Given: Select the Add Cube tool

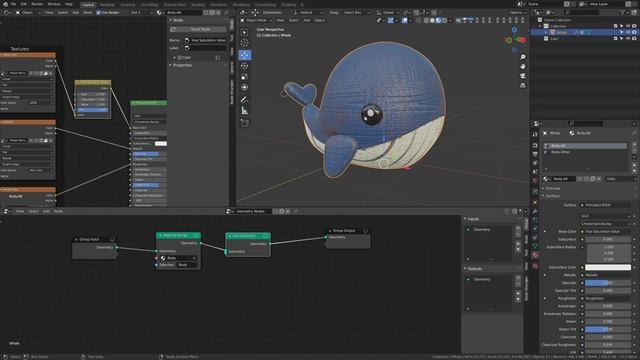Looking at the screenshot, I should tap(244, 122).
